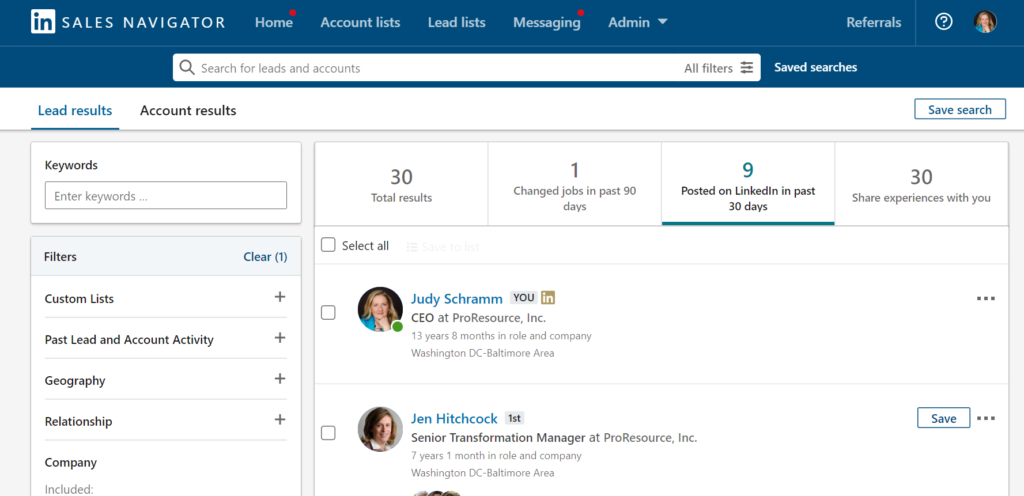Show Posted on LinkedIn in past 30 days
This screenshot has height=496, width=1024.
tap(748, 185)
